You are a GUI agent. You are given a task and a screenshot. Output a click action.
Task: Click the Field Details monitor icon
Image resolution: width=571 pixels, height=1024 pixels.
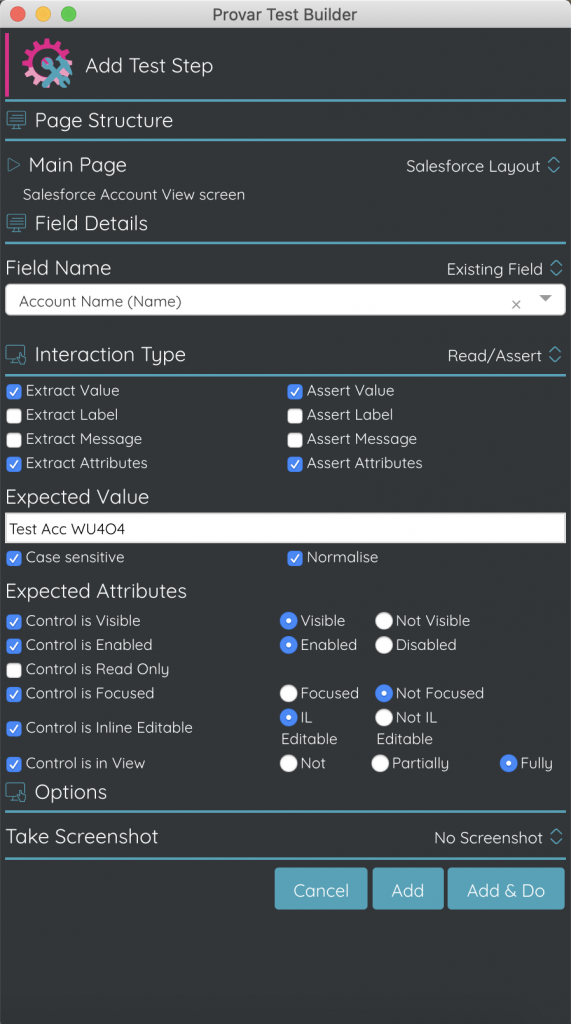click(16, 223)
